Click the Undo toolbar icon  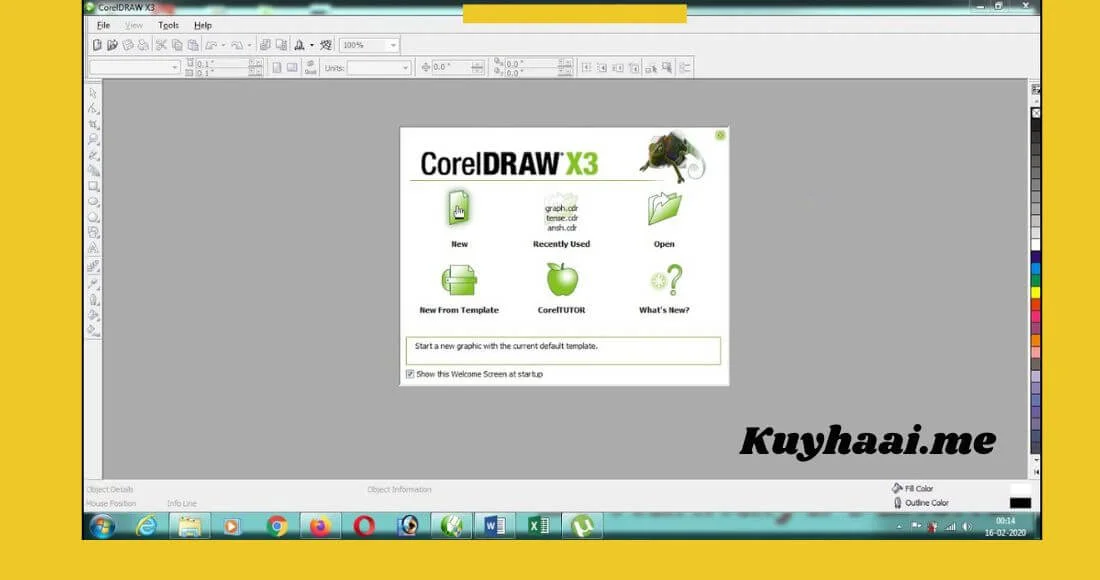(211, 45)
